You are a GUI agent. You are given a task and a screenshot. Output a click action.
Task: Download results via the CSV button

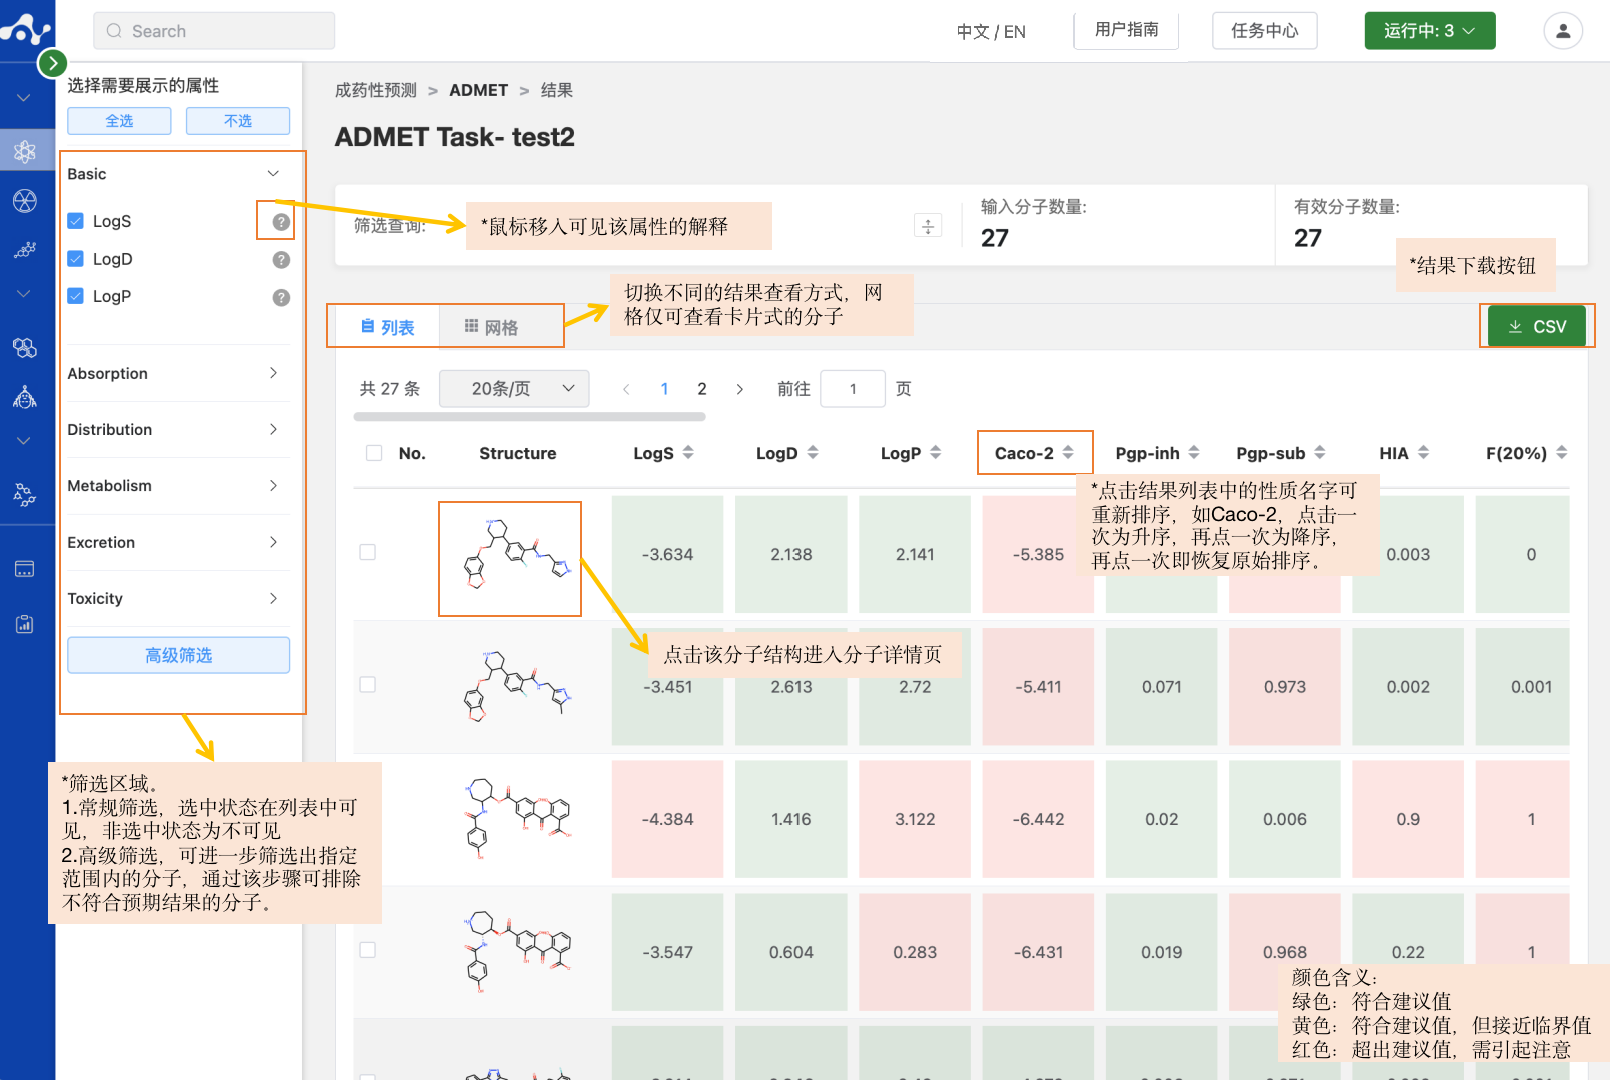tap(1536, 325)
